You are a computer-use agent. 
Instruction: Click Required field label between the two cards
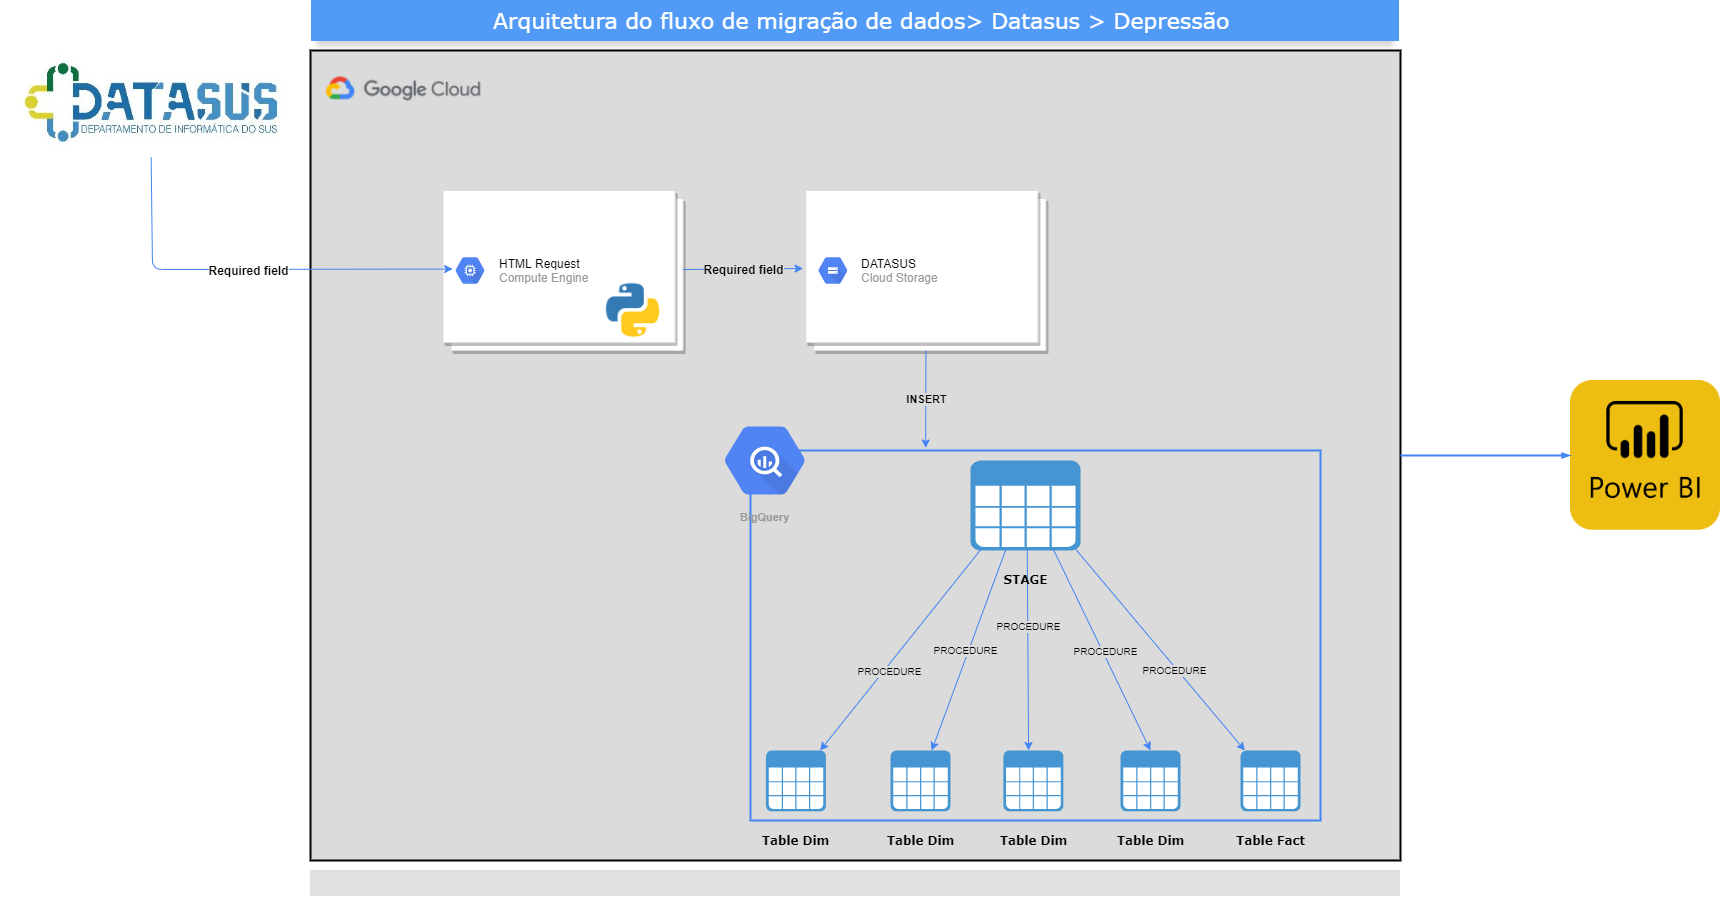tap(743, 270)
